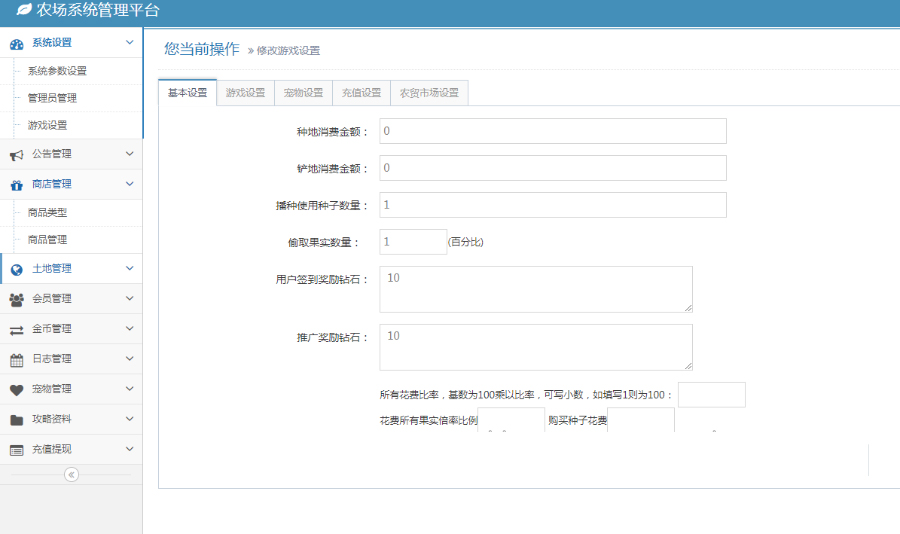The image size is (900, 534).
Task: Collapse the sidebar with double-arrow button
Action: (x=71, y=475)
